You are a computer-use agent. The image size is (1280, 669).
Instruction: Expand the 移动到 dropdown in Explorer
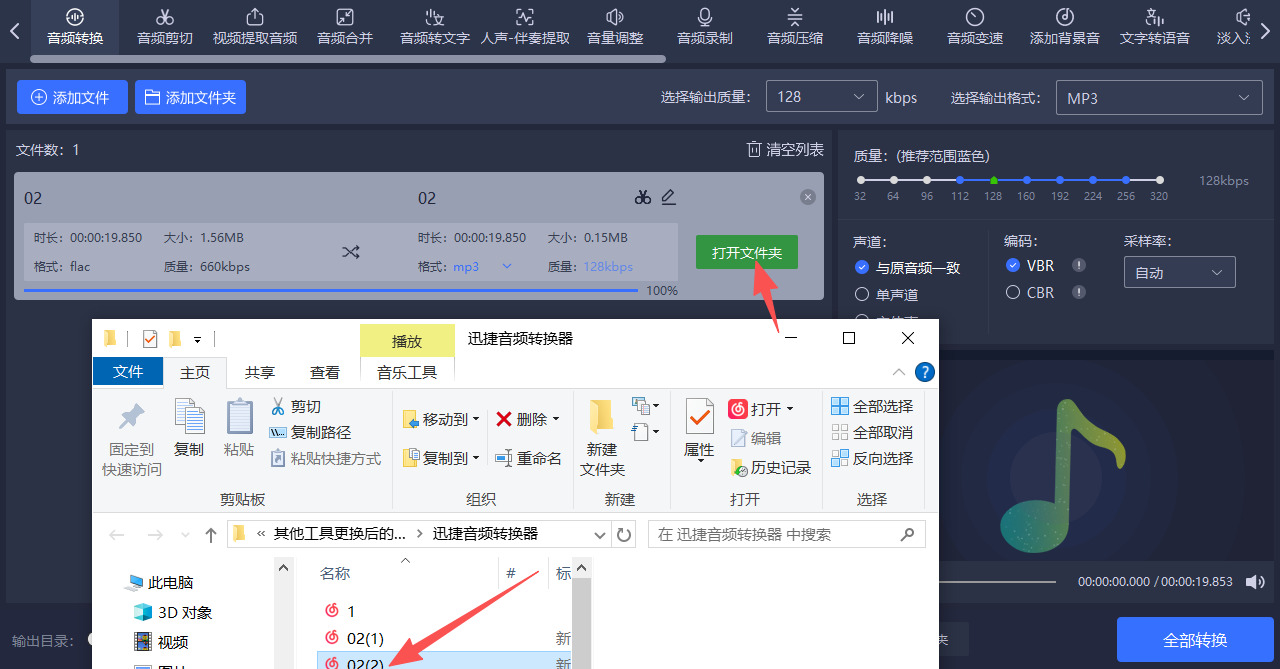click(476, 419)
